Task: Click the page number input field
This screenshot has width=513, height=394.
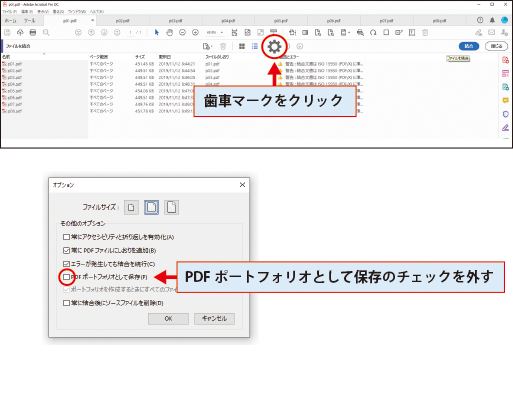Action: (131, 33)
